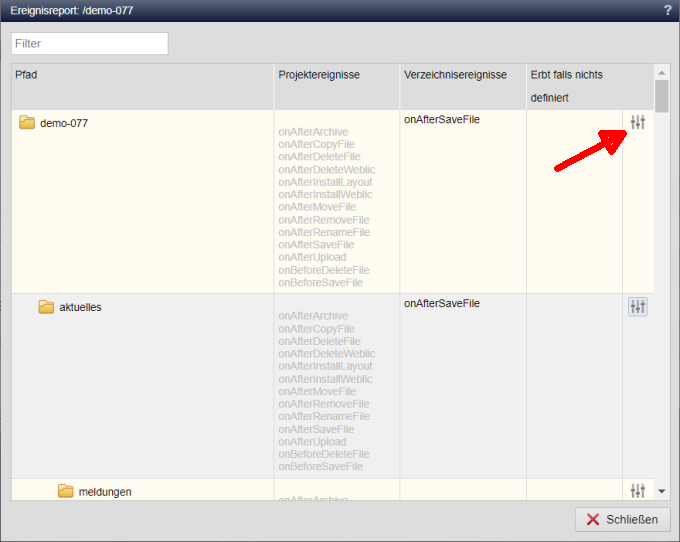Click the vertical scrollbar thumb
The width and height of the screenshot is (680, 542).
661,97
